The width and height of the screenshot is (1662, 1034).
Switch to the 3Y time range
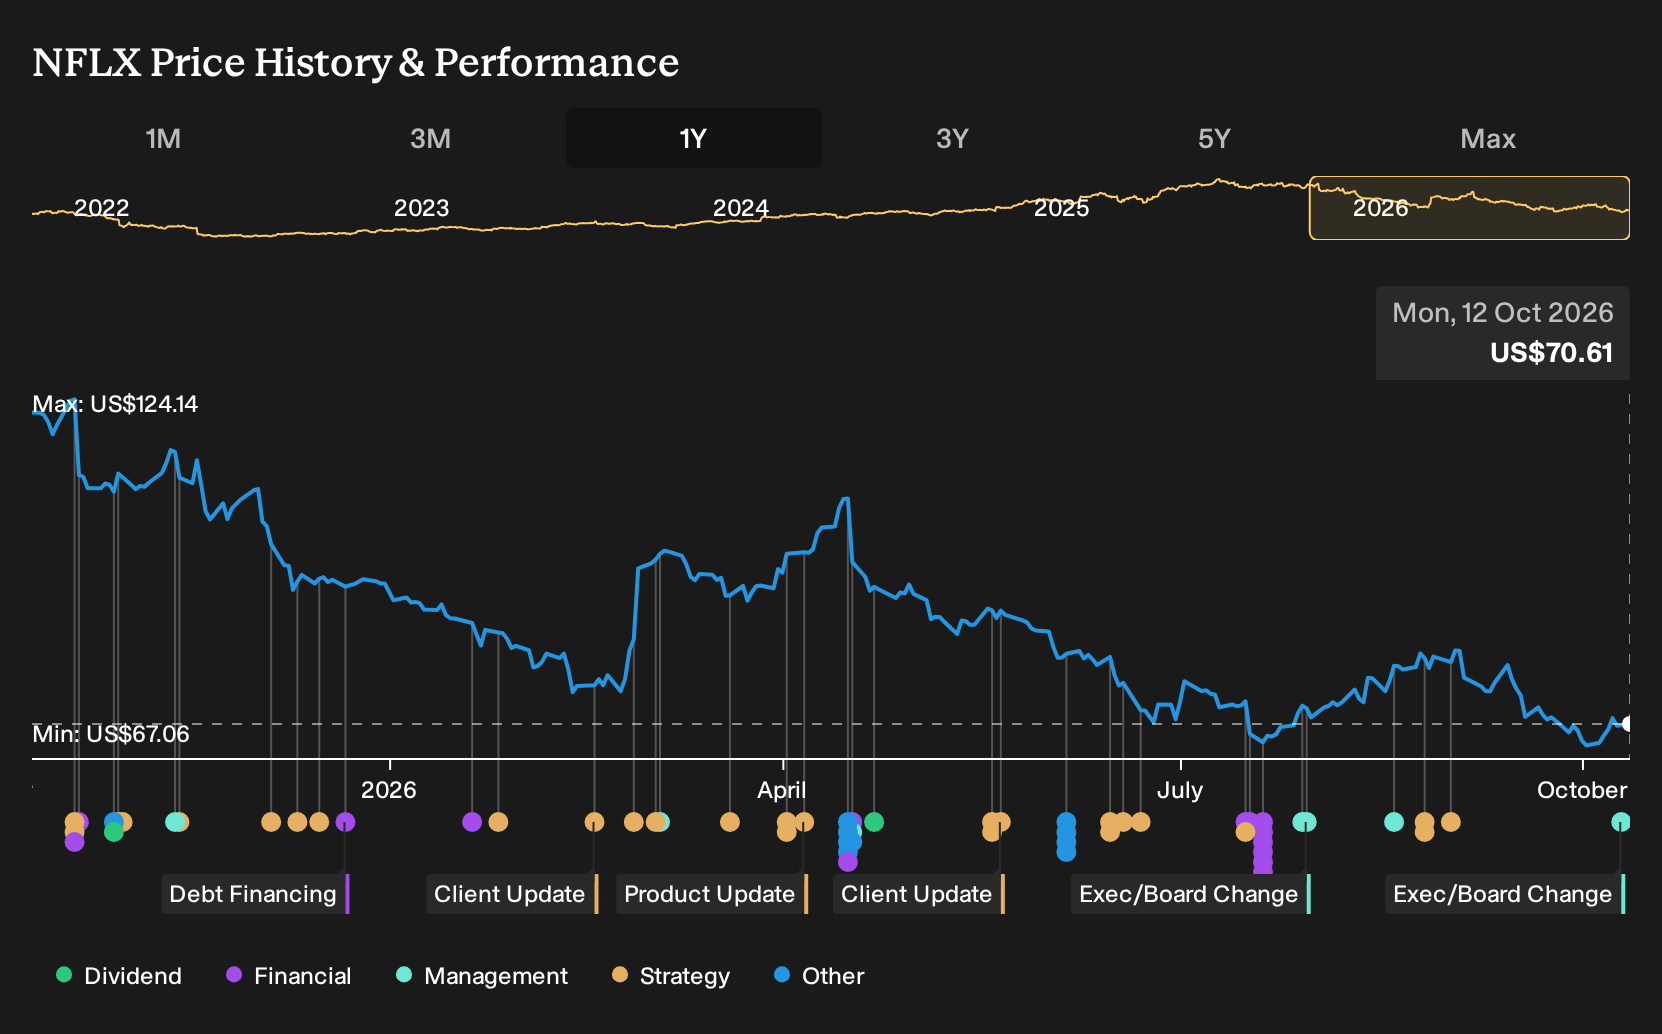(x=952, y=138)
